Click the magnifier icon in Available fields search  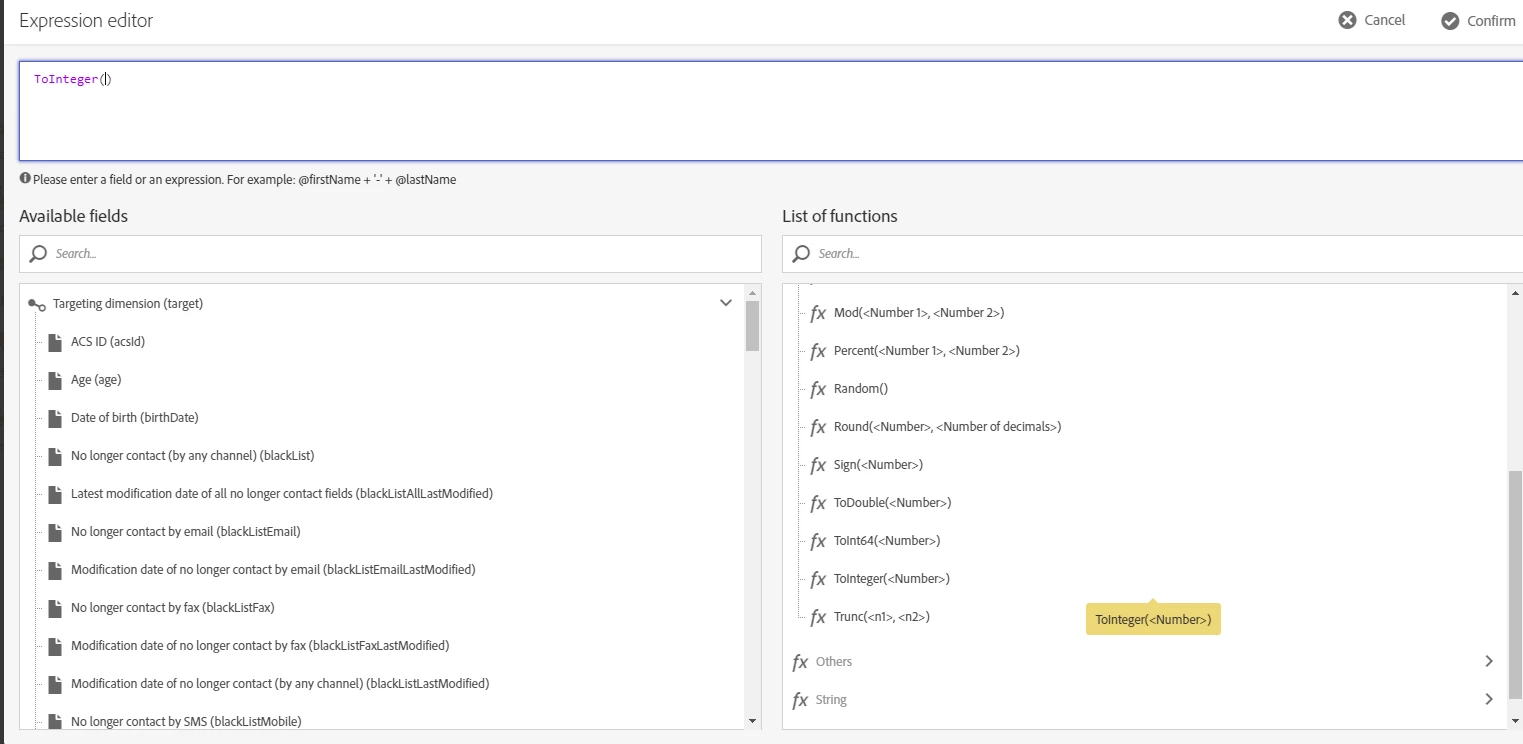coord(38,254)
